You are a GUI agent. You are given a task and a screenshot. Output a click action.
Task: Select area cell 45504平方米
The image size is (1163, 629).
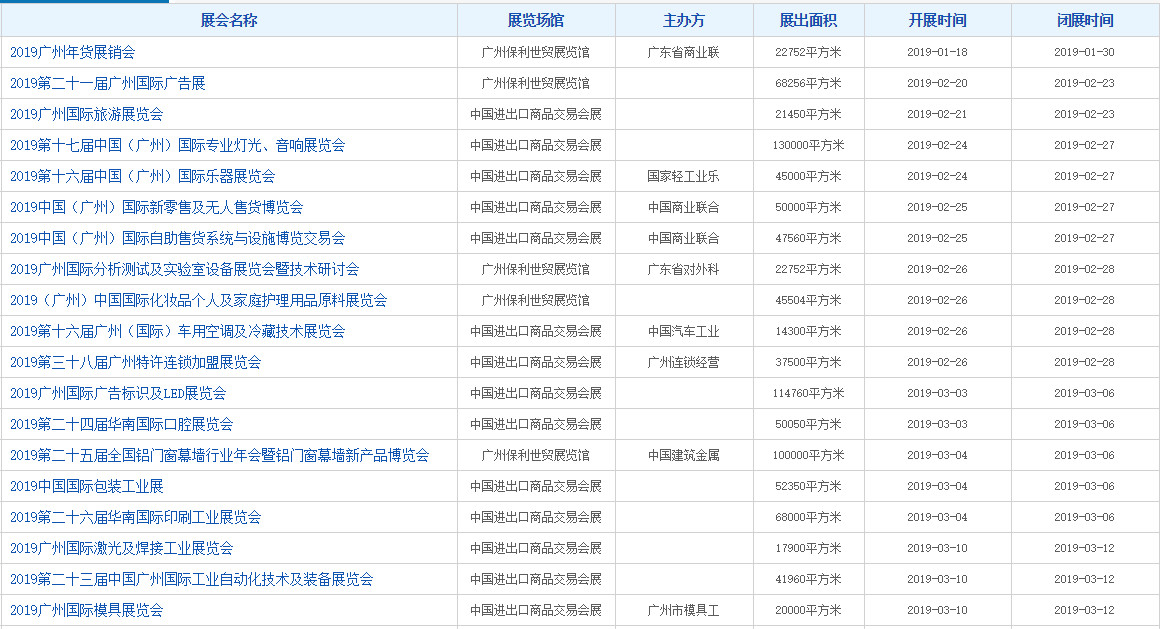808,300
